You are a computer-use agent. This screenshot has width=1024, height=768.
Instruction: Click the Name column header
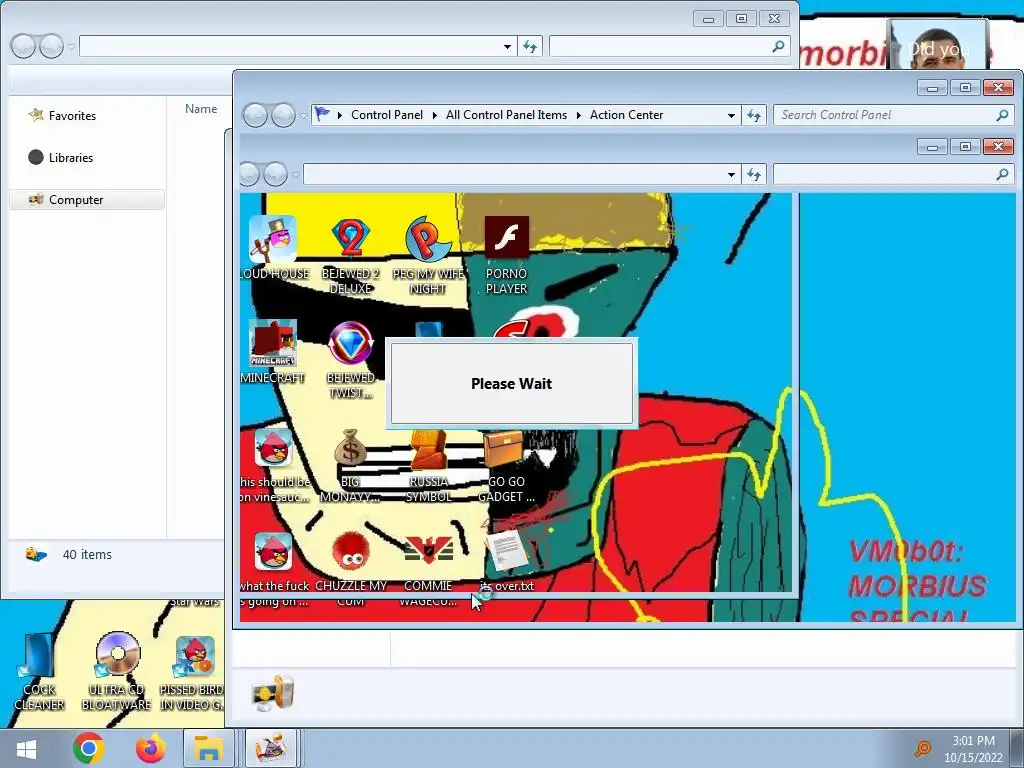(x=200, y=109)
